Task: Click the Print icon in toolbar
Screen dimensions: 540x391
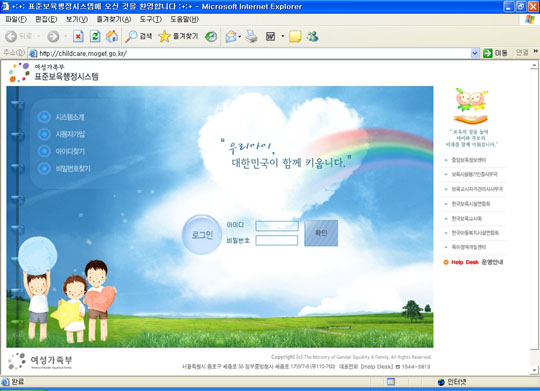Action: [252, 36]
